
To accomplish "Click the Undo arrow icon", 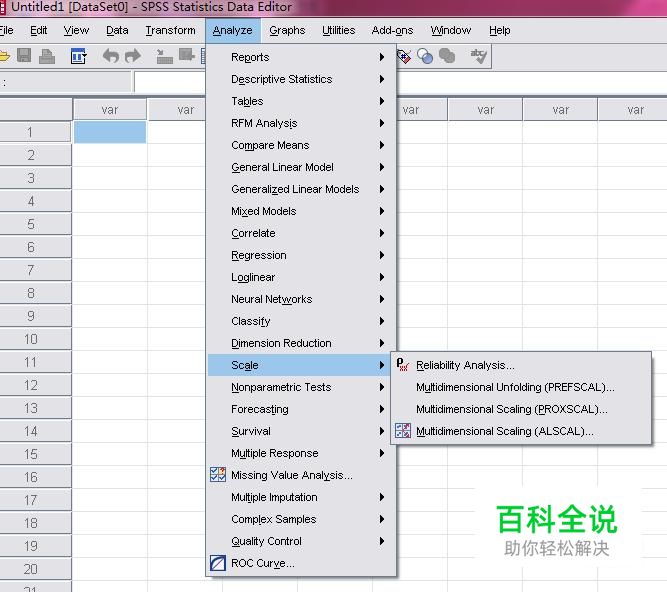I will pyautogui.click(x=111, y=56).
